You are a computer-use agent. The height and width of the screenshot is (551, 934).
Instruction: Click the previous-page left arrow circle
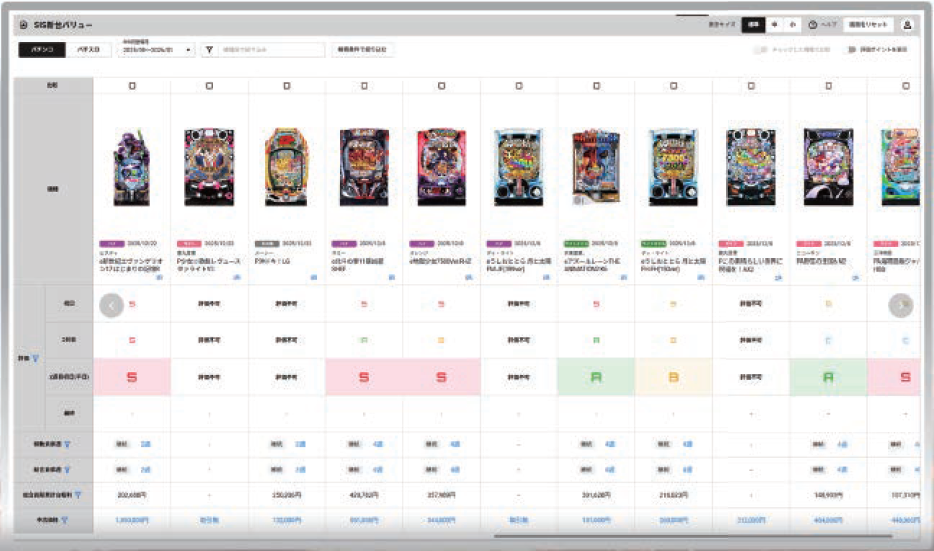pos(111,306)
